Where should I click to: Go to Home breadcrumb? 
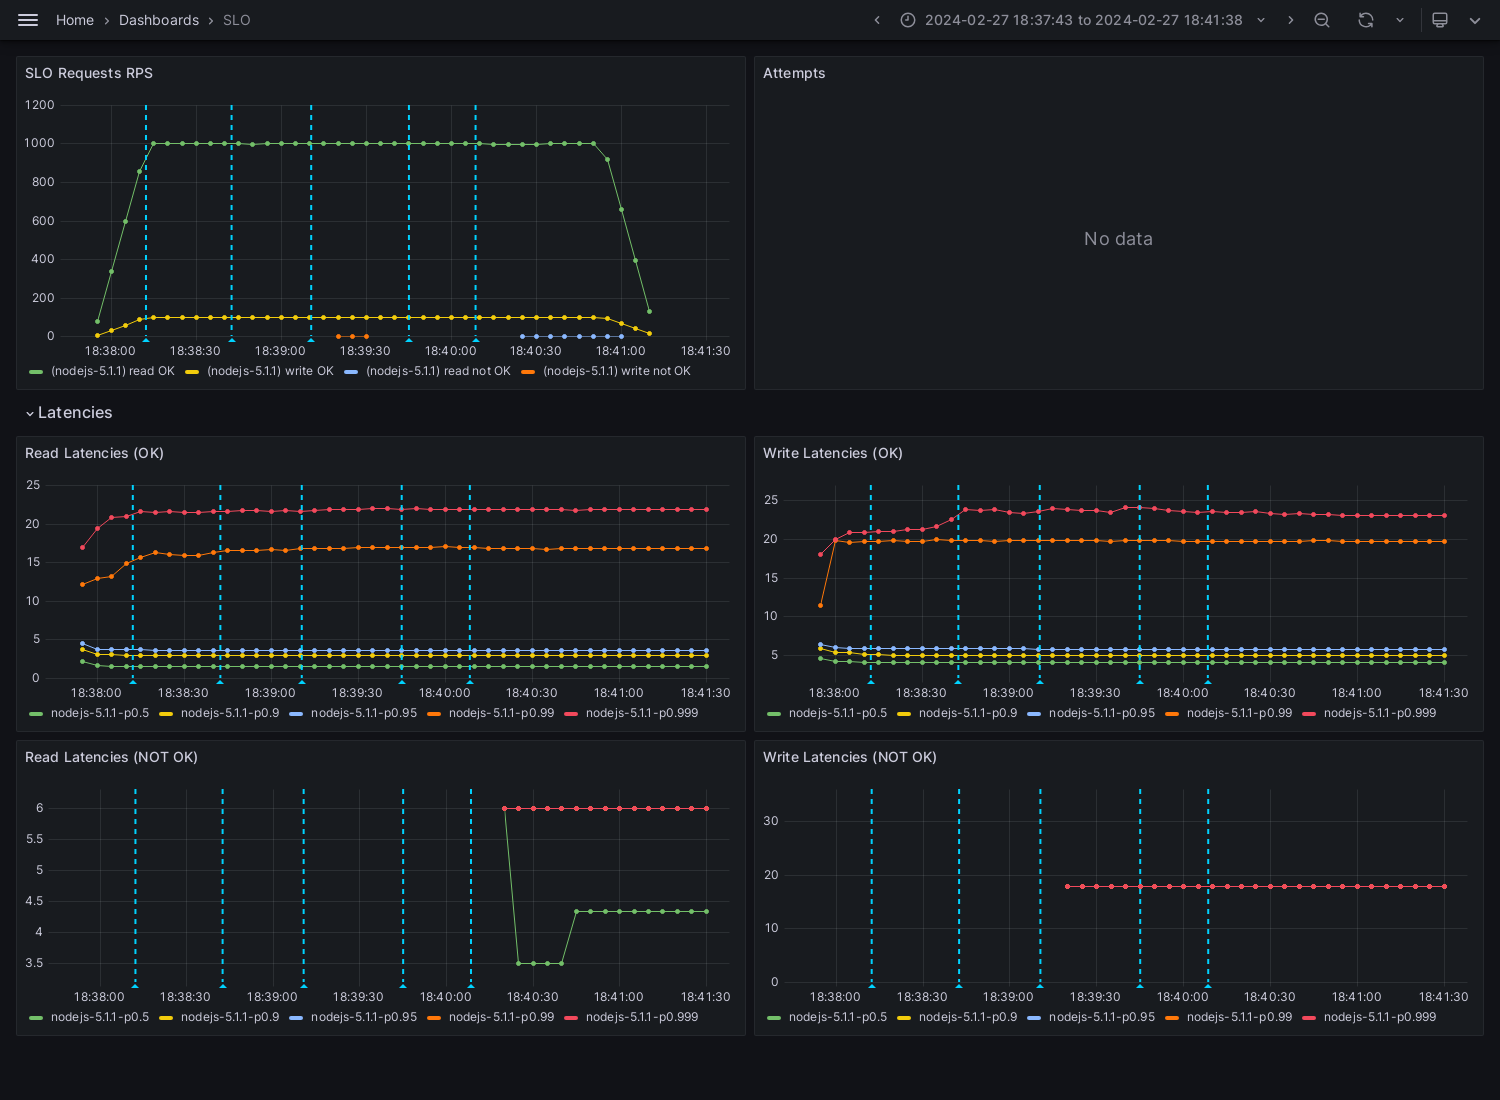75,20
